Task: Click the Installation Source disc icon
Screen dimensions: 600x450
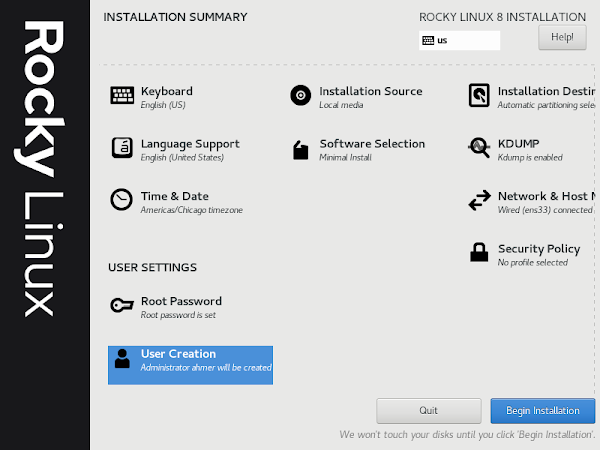Action: (x=301, y=95)
